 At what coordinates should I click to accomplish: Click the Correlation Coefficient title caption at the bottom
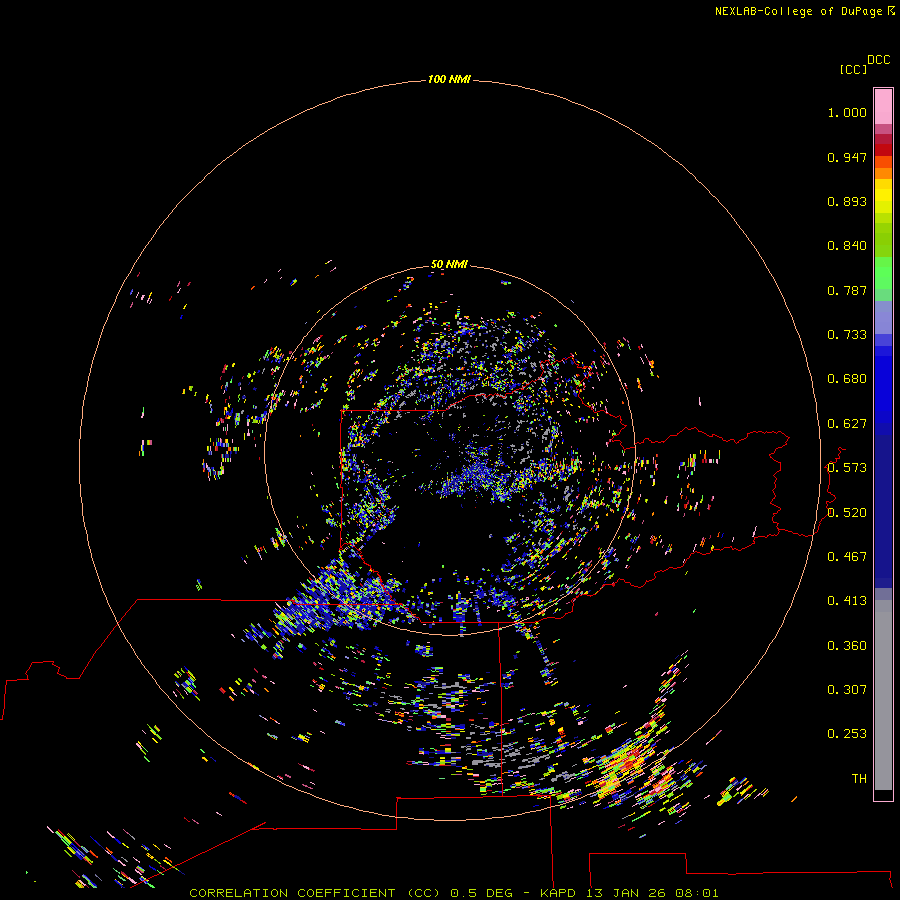453,893
